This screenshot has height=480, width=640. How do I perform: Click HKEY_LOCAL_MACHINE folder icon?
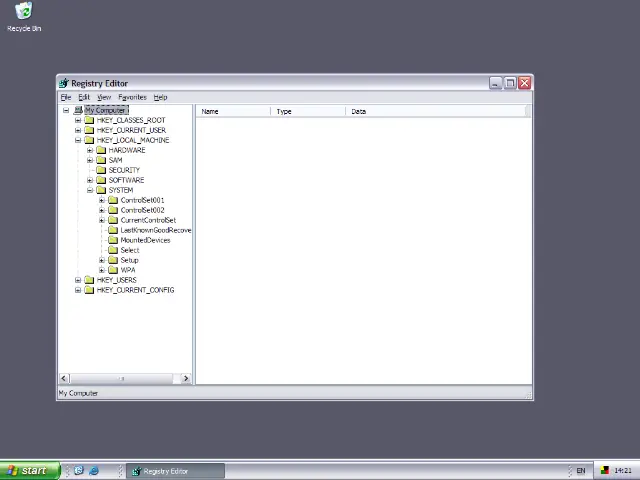click(89, 140)
